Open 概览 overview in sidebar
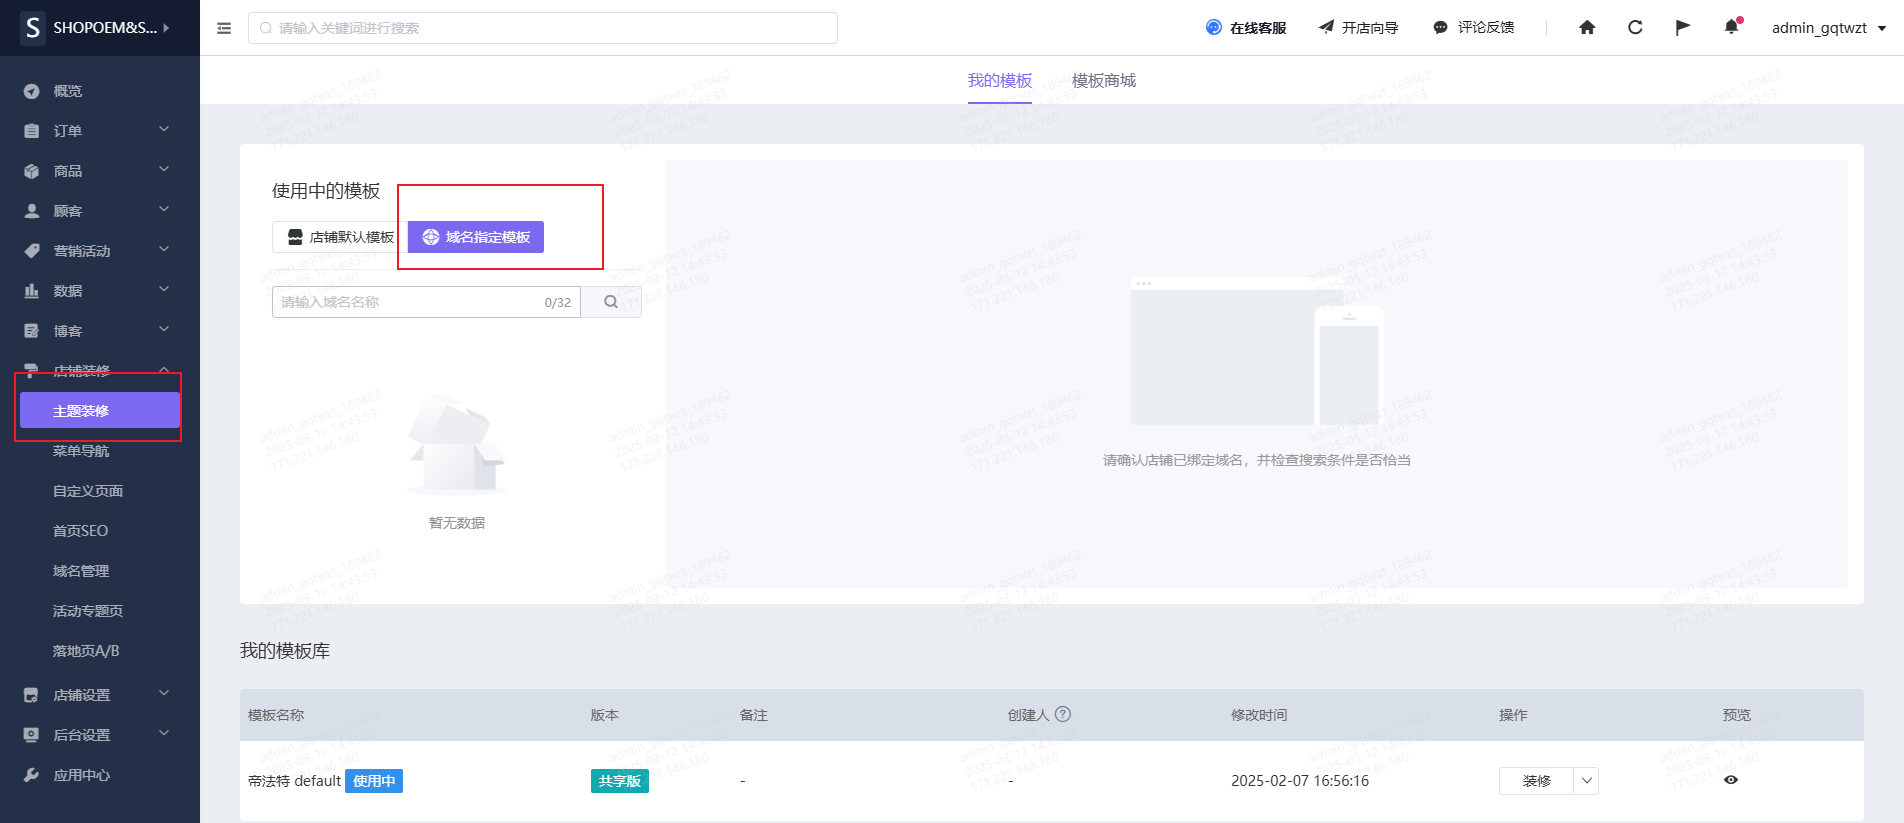Screen dimensions: 1904x823 [68, 91]
